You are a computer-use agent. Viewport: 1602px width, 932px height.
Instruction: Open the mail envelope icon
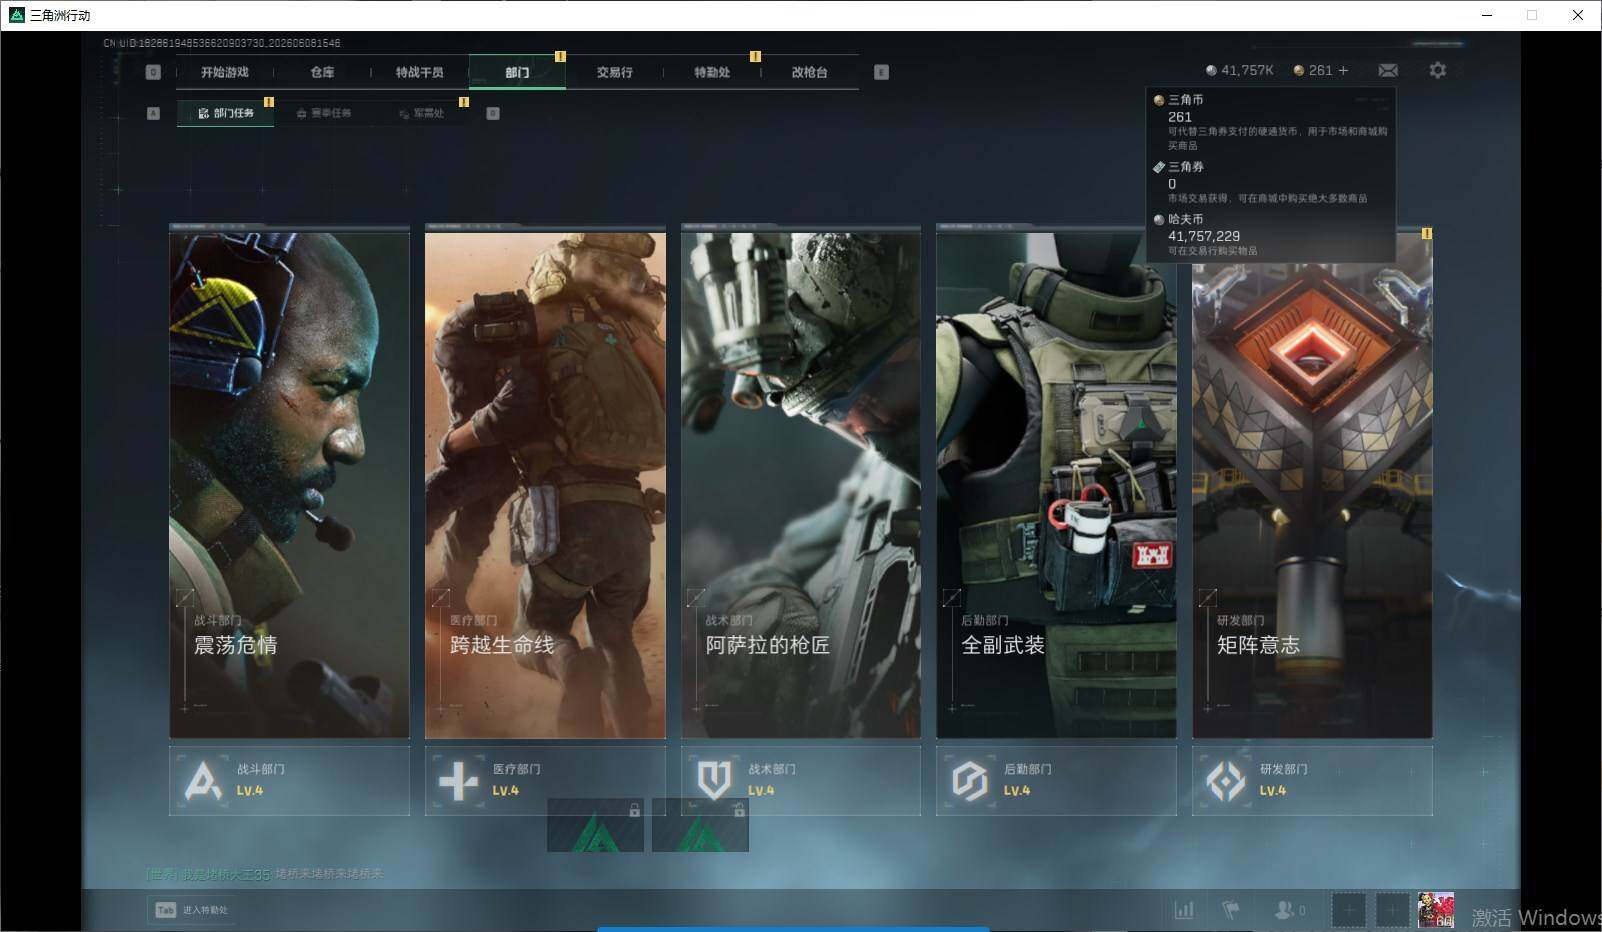[1388, 70]
